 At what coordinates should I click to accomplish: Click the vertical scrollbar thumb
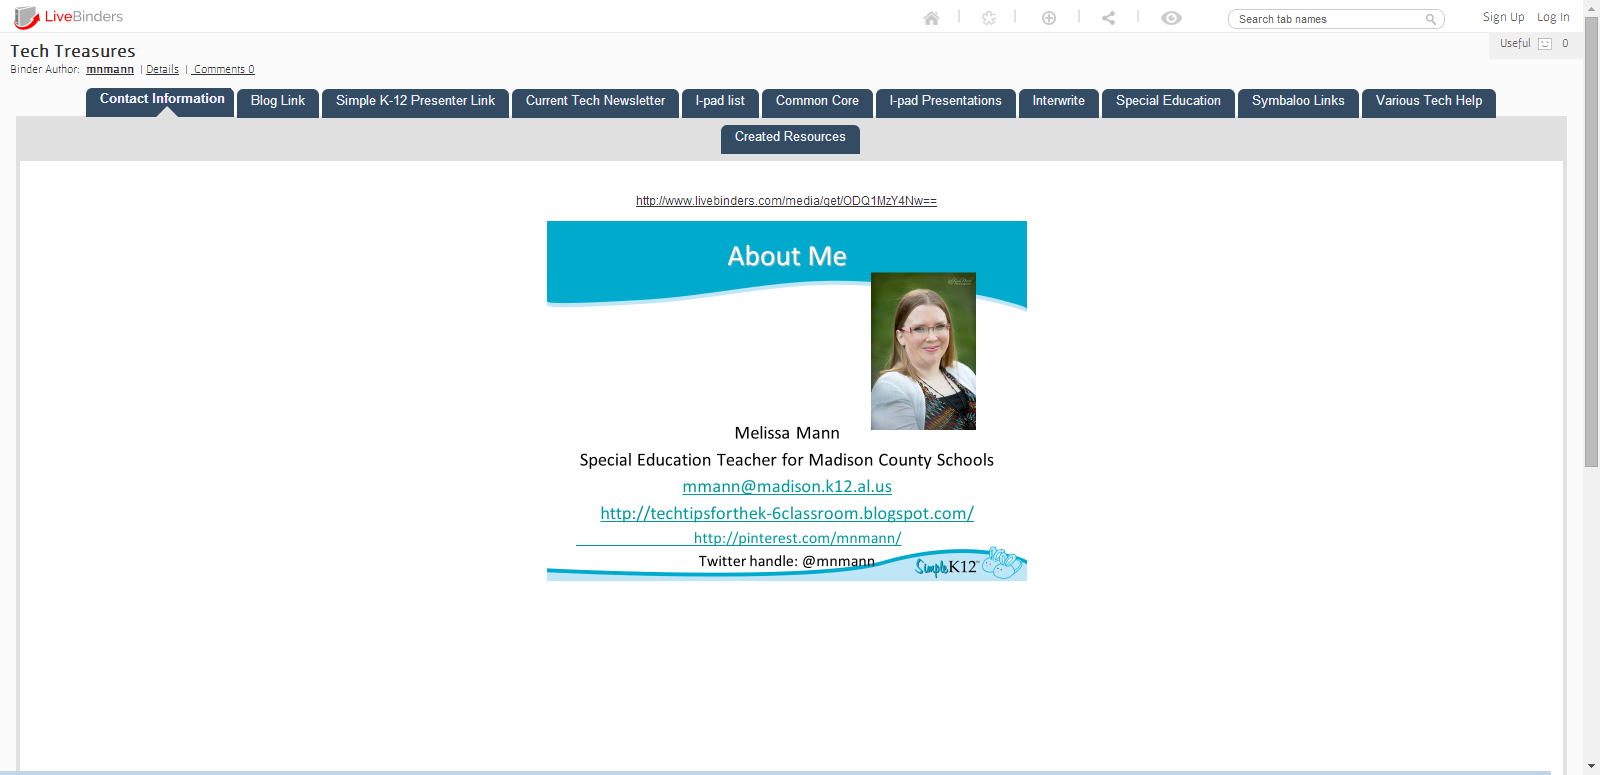coord(1591,240)
